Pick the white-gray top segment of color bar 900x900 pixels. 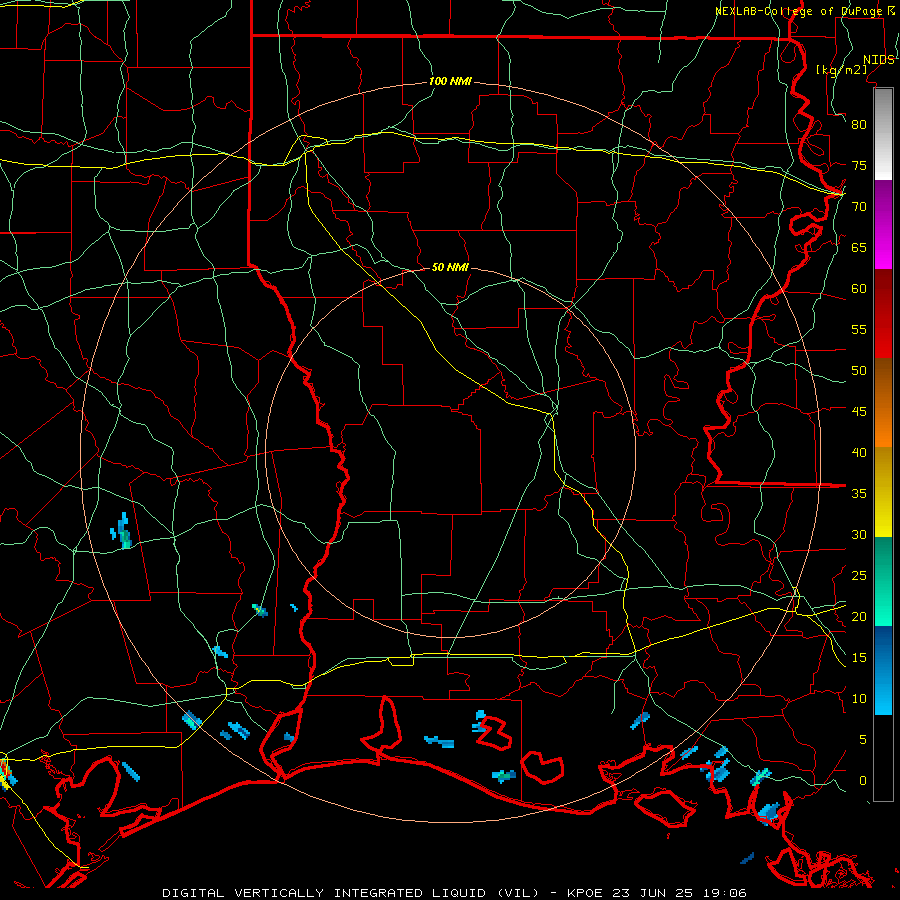pyautogui.click(x=883, y=134)
